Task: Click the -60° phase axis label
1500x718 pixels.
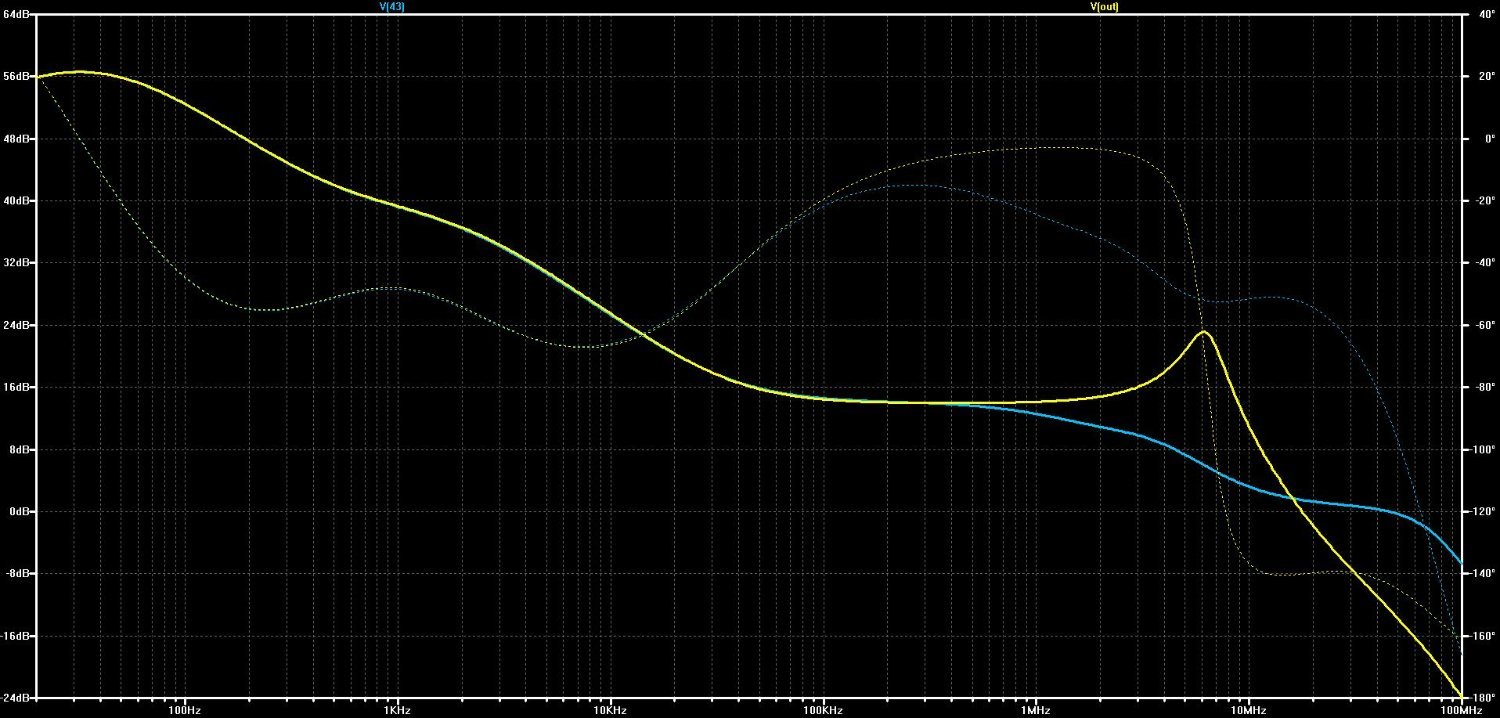Action: pyautogui.click(x=1482, y=325)
